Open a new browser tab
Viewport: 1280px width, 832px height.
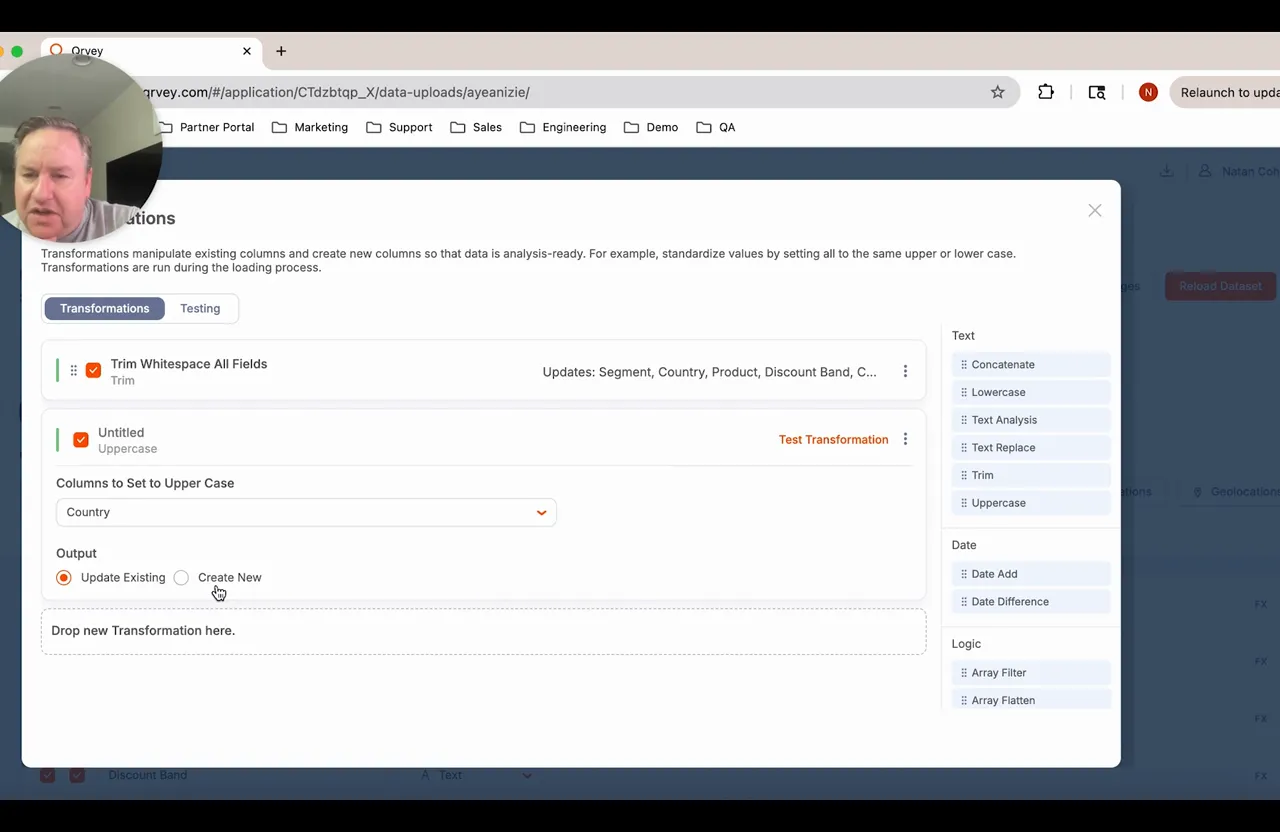click(x=281, y=51)
